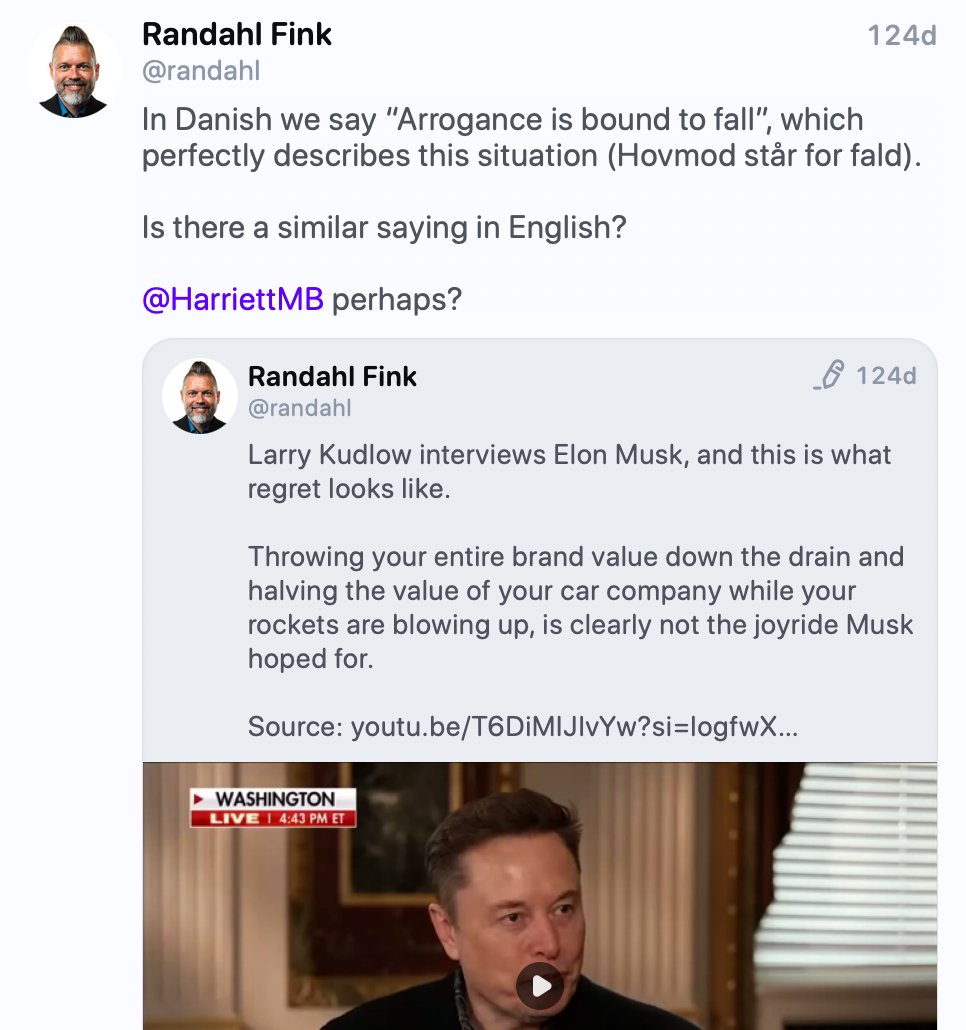Screen dimensions: 966x1030
Task: Click the @randahl handle under the main post name
Action: pos(201,71)
